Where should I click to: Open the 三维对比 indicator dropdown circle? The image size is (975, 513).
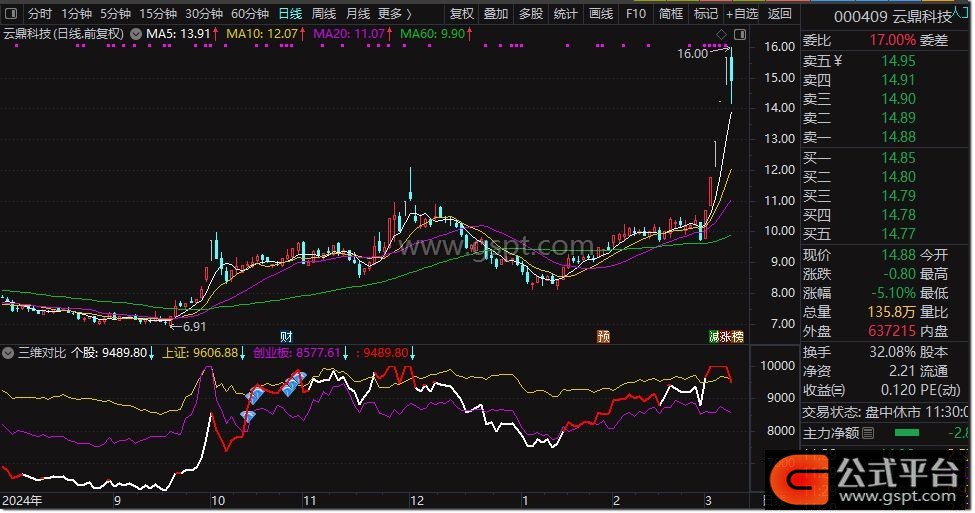coord(8,353)
